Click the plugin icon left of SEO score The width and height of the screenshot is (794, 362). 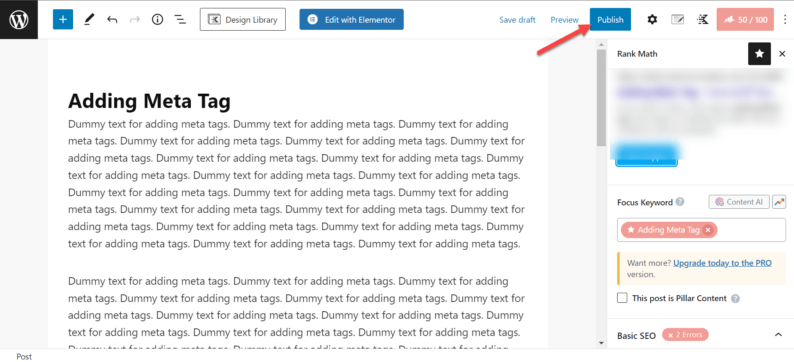(702, 20)
